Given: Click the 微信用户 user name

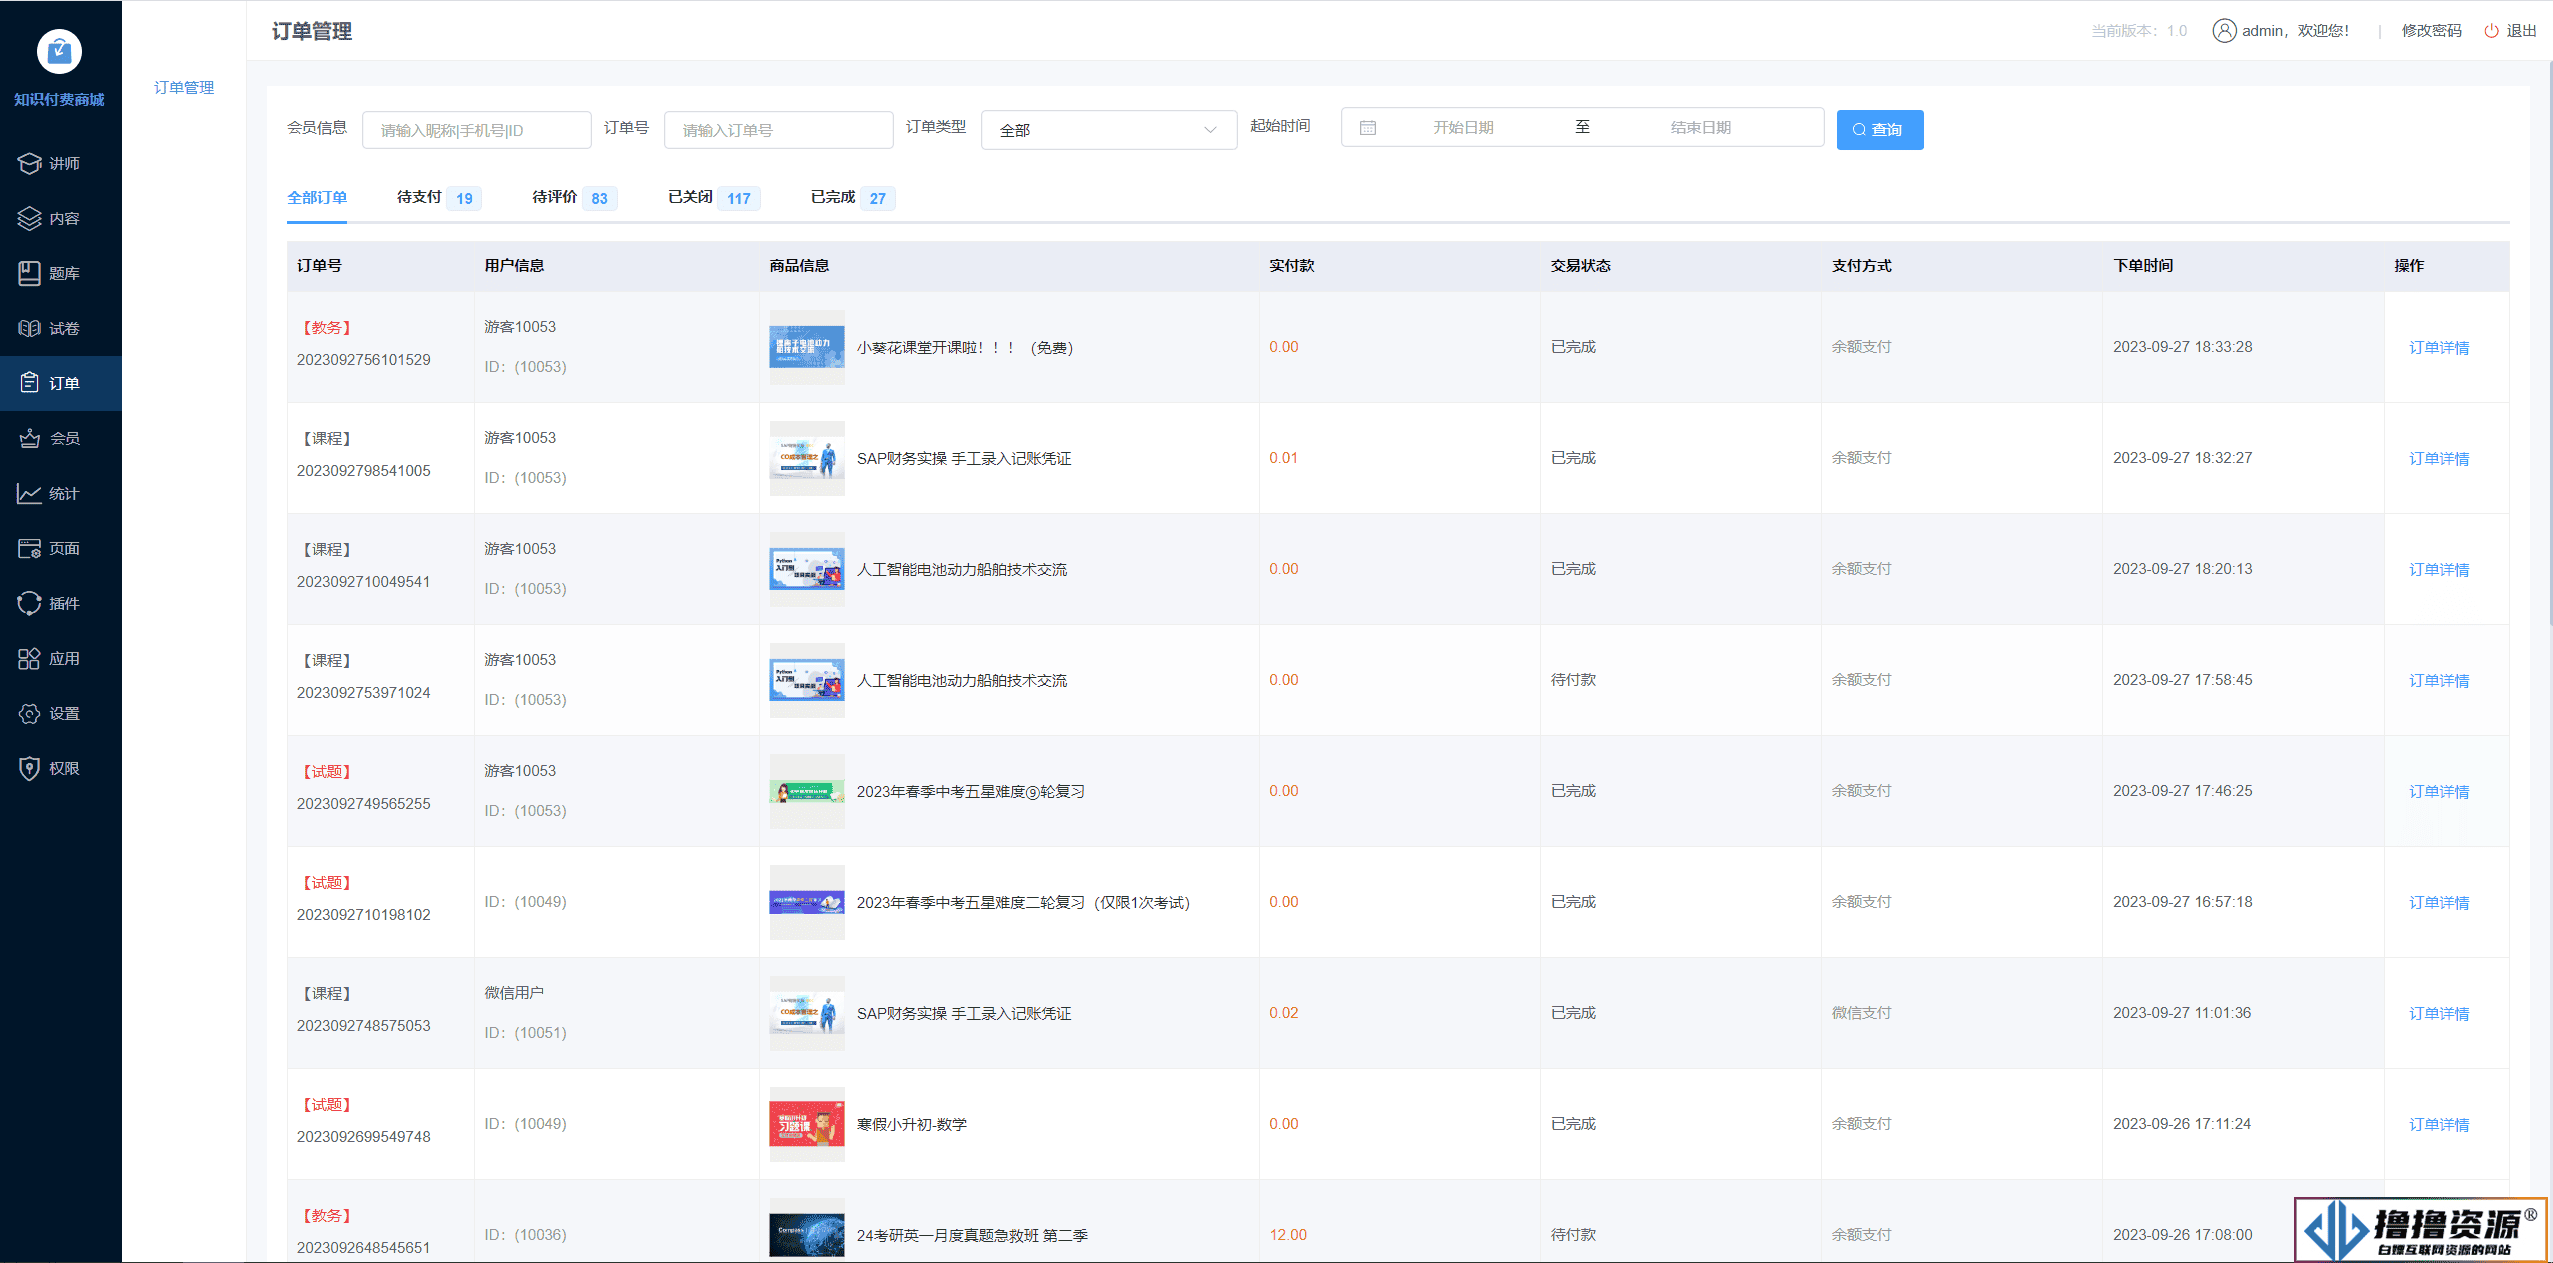Looking at the screenshot, I should pos(514,993).
